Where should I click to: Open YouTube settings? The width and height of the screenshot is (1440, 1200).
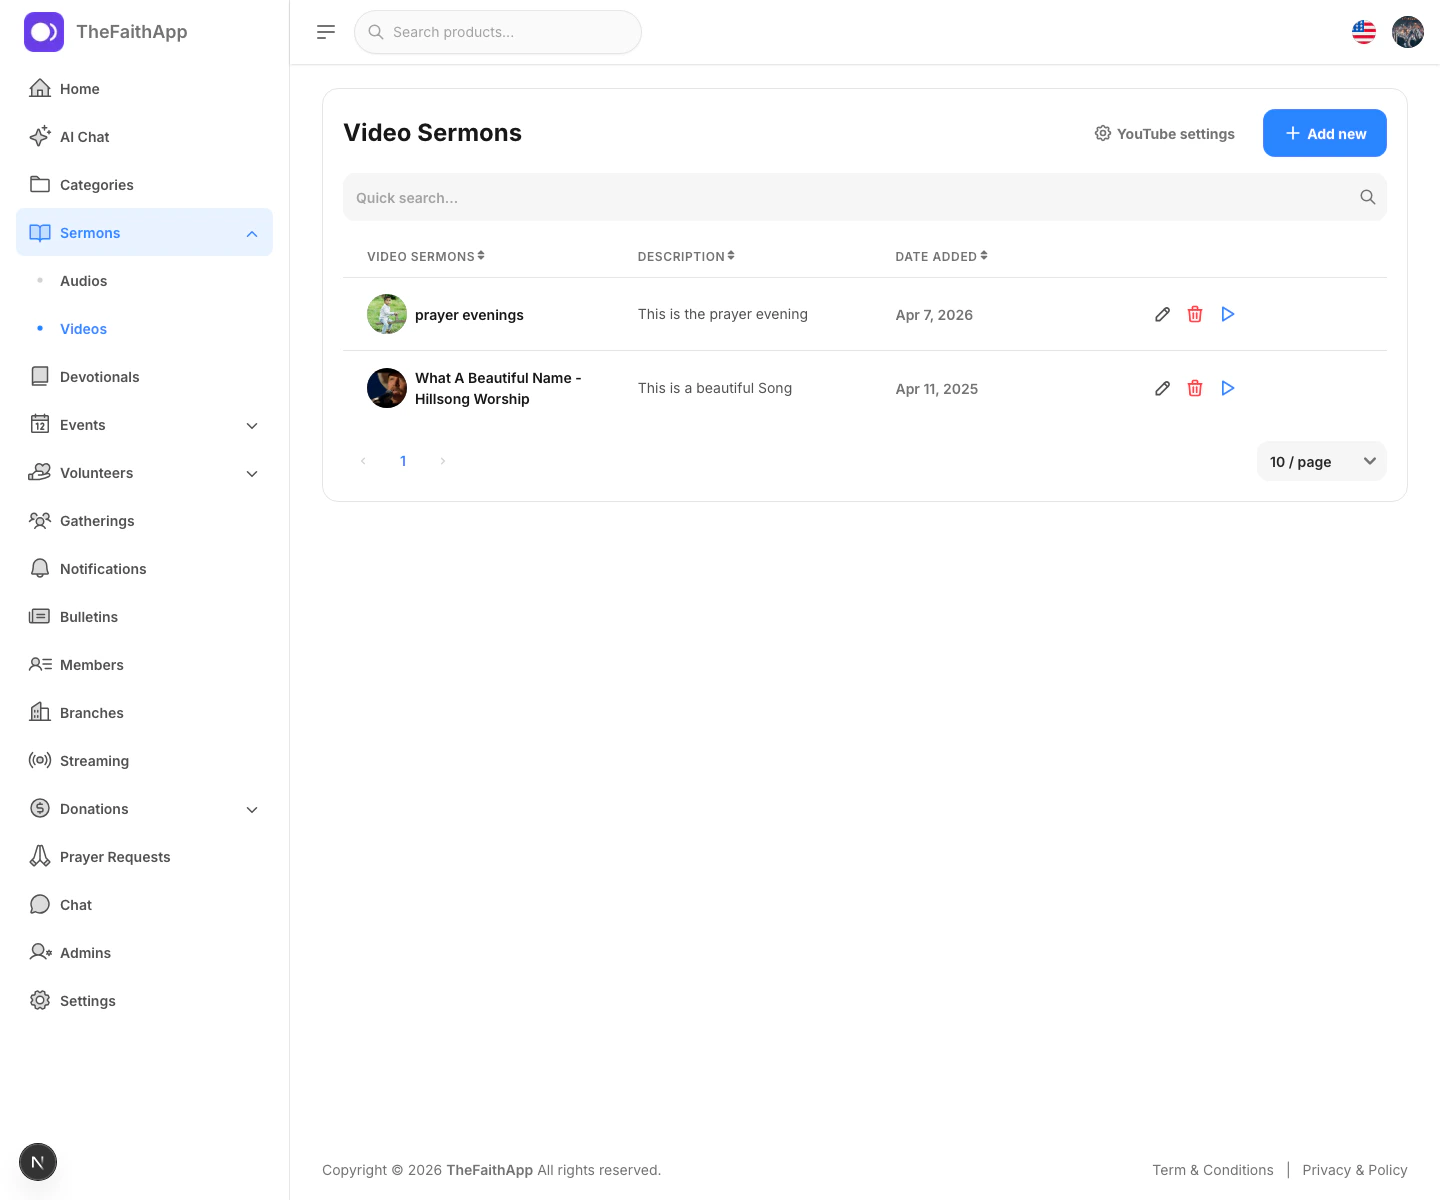[x=1165, y=133]
